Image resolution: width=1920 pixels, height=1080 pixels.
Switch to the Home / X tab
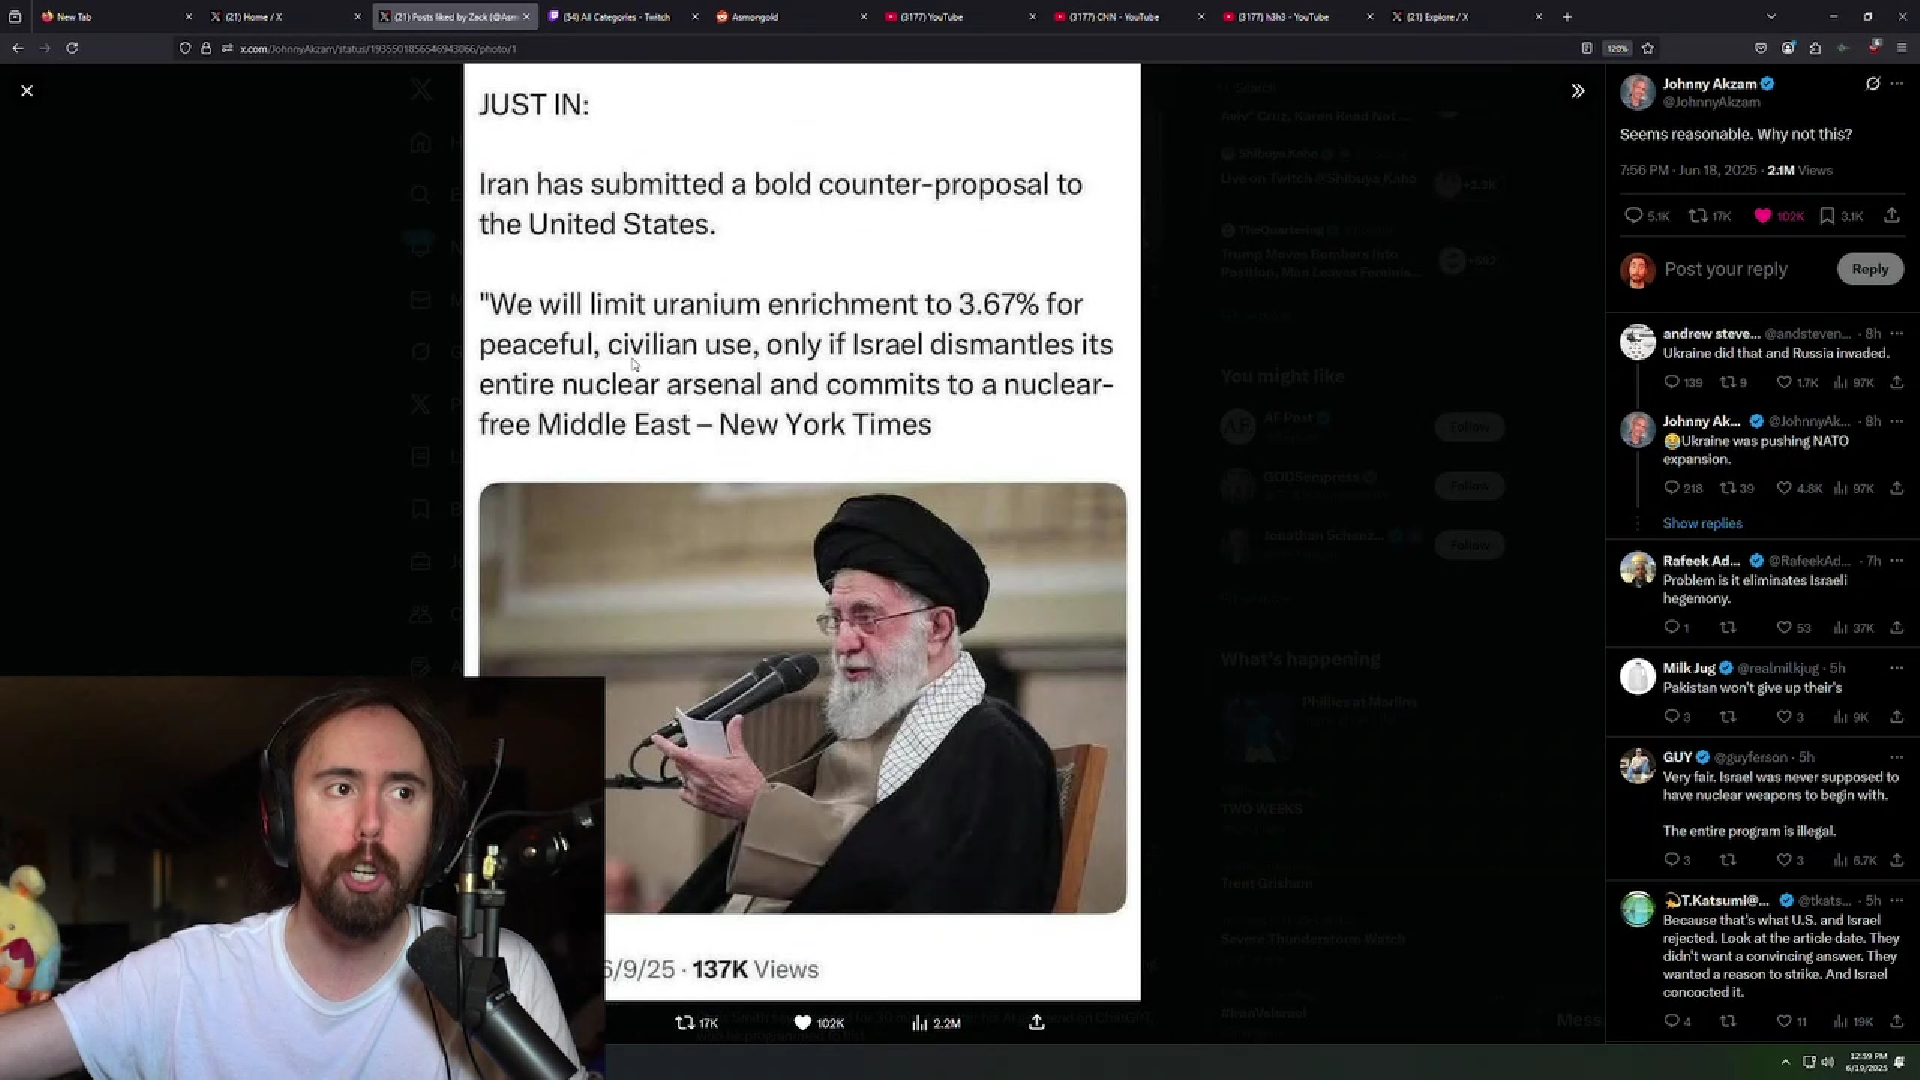tap(285, 17)
